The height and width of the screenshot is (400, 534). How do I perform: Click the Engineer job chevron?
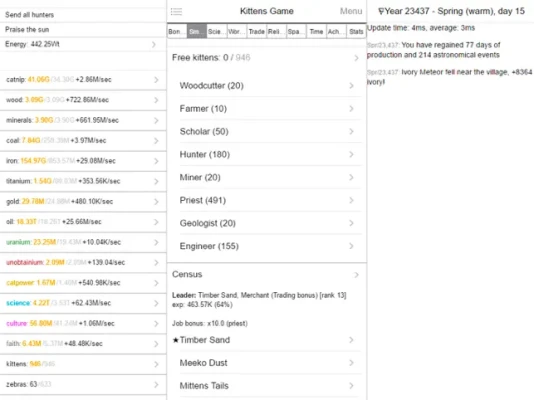coord(351,246)
